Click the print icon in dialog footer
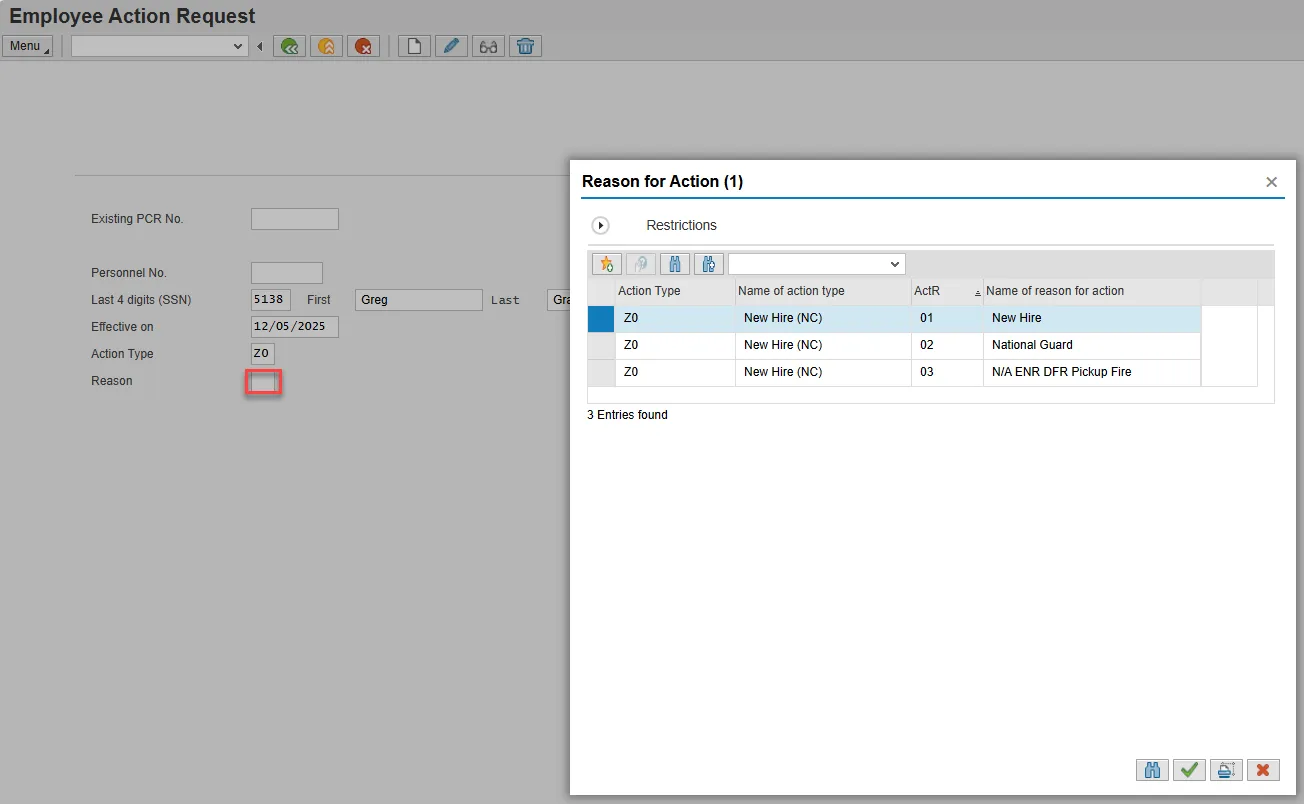Image resolution: width=1304 pixels, height=804 pixels. click(x=1226, y=770)
